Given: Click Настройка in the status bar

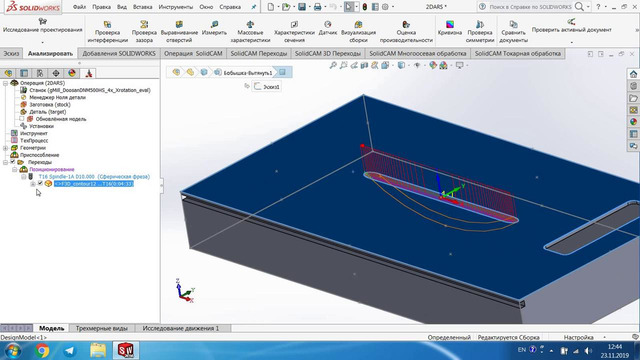Looking at the screenshot, I should tap(578, 338).
